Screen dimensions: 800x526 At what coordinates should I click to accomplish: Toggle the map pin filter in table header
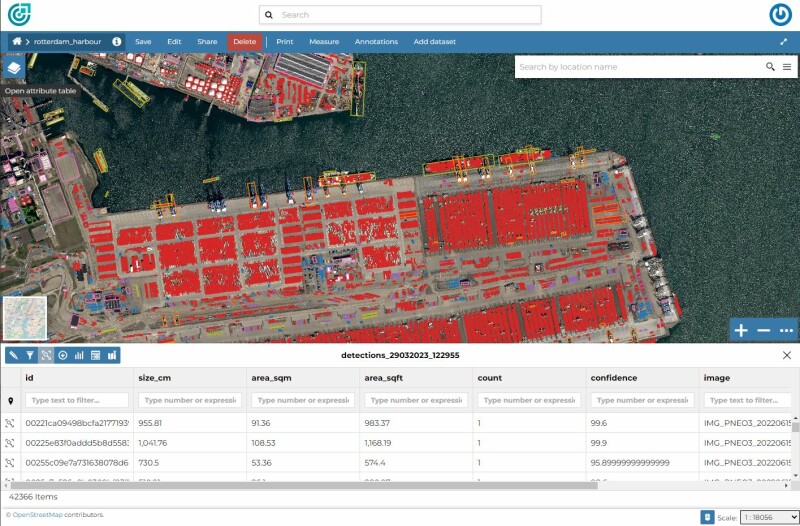point(10,400)
